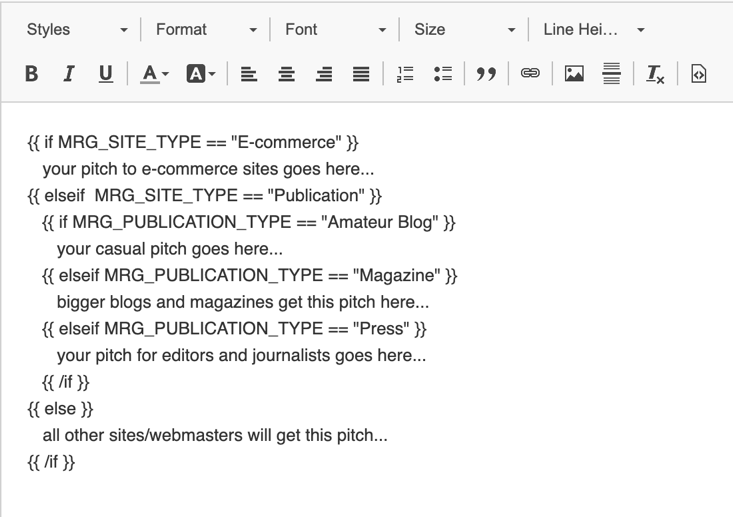The image size is (733, 517).
Task: Insert a hyperlink
Action: [530, 74]
